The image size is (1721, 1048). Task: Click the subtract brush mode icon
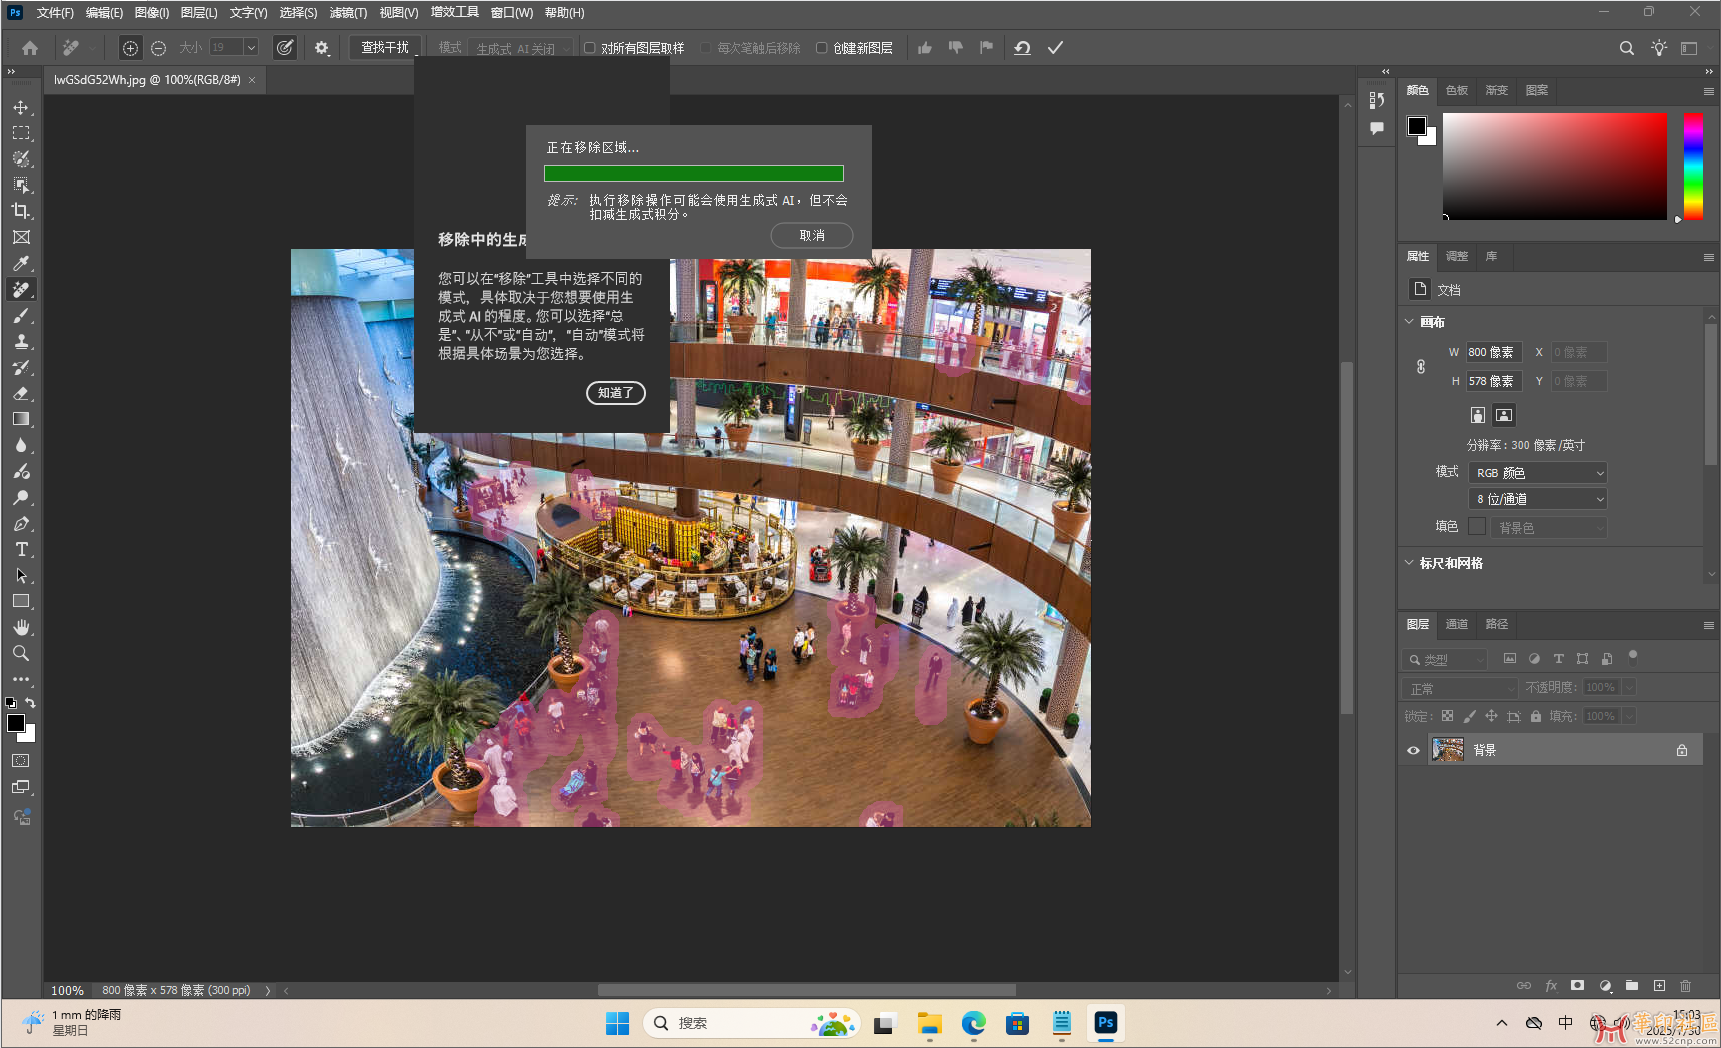click(x=158, y=47)
